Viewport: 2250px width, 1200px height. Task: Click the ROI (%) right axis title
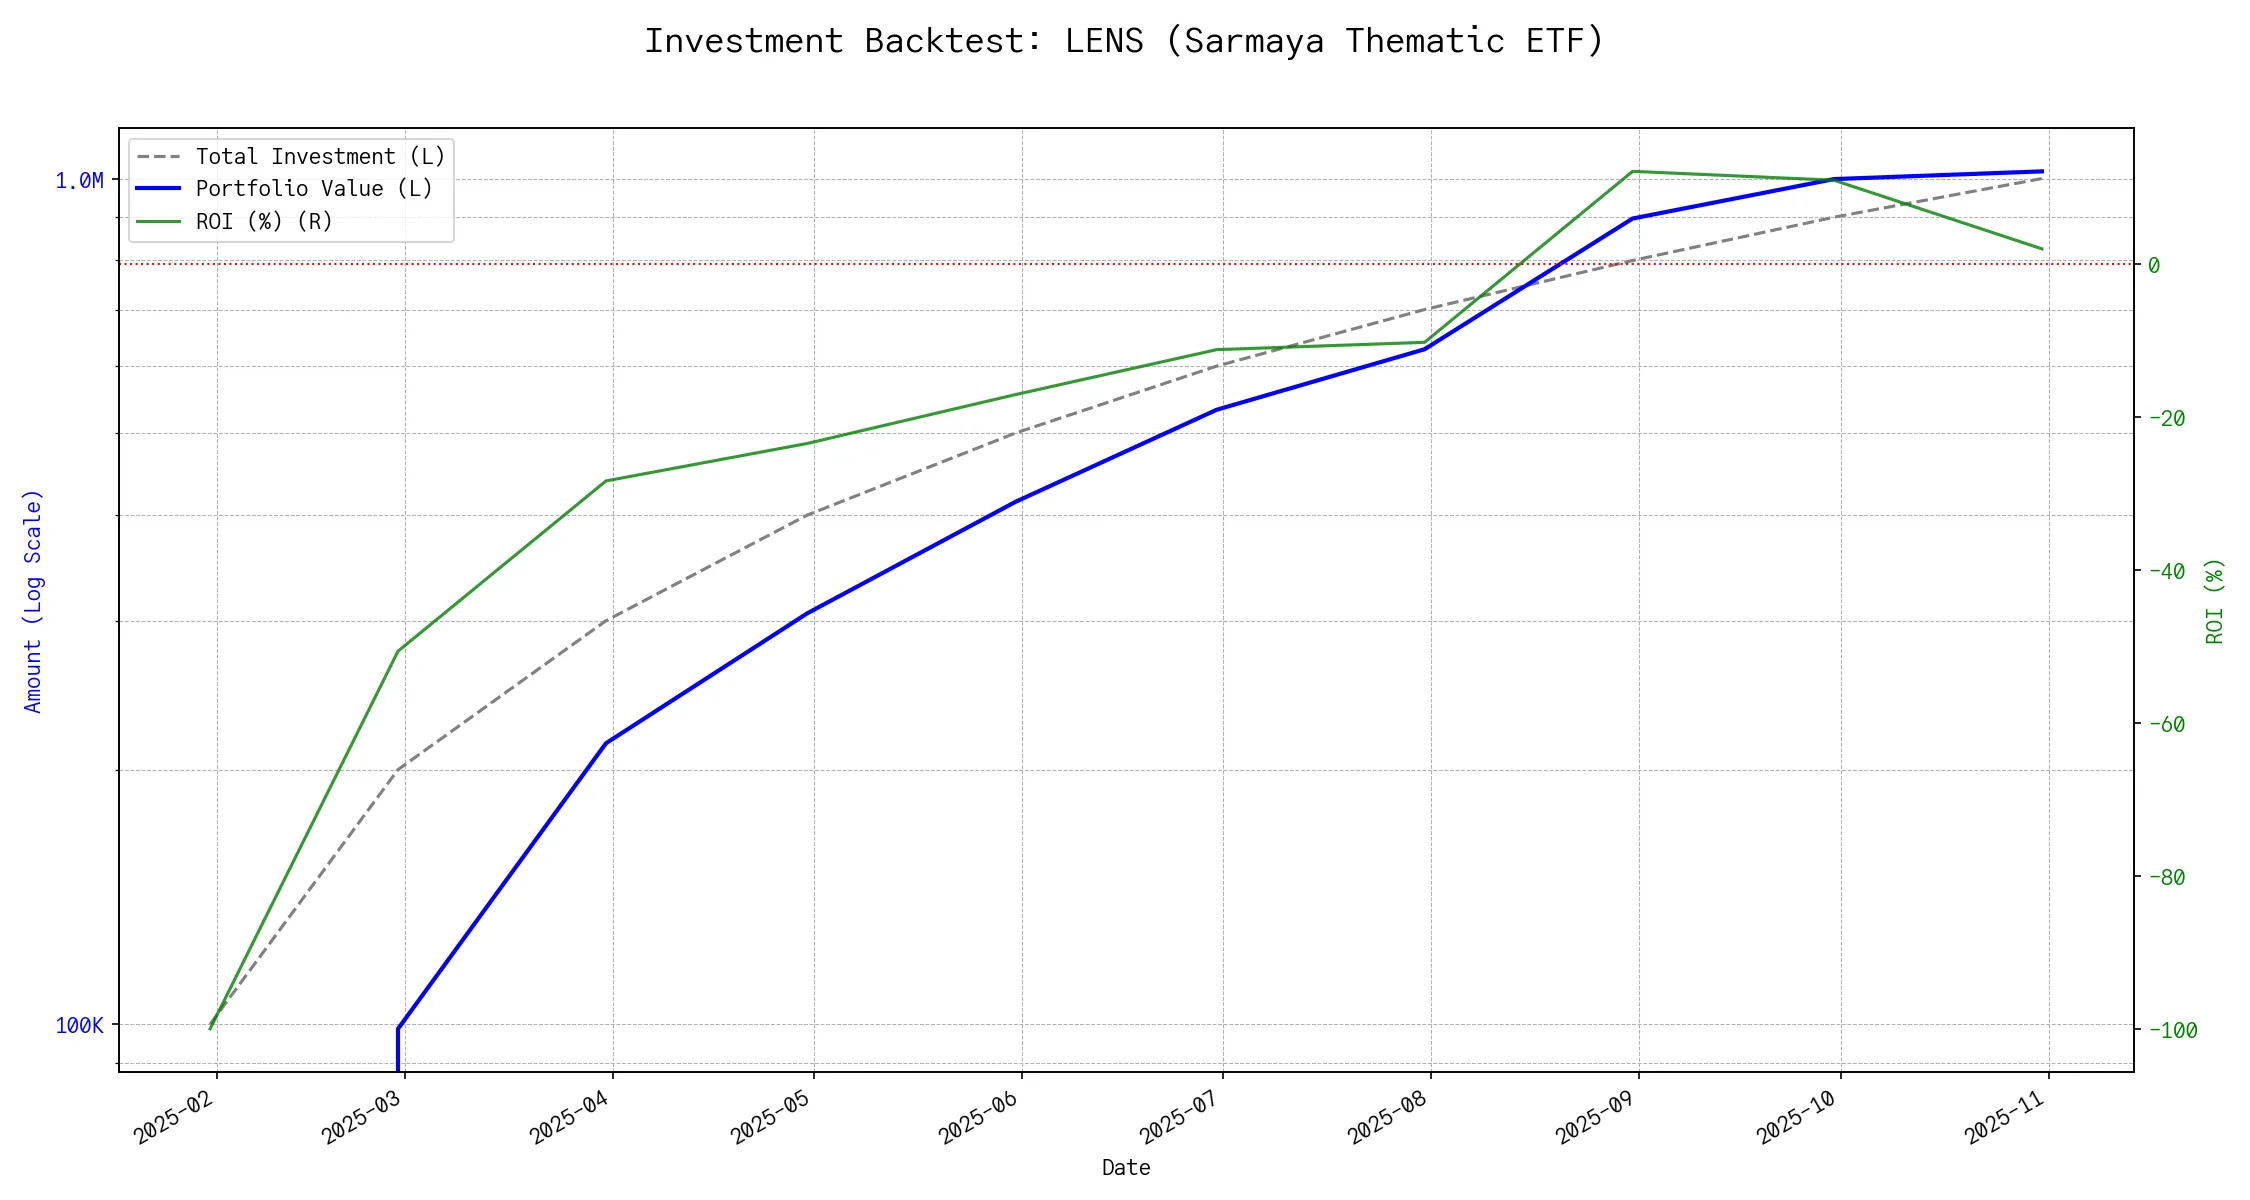[2215, 601]
